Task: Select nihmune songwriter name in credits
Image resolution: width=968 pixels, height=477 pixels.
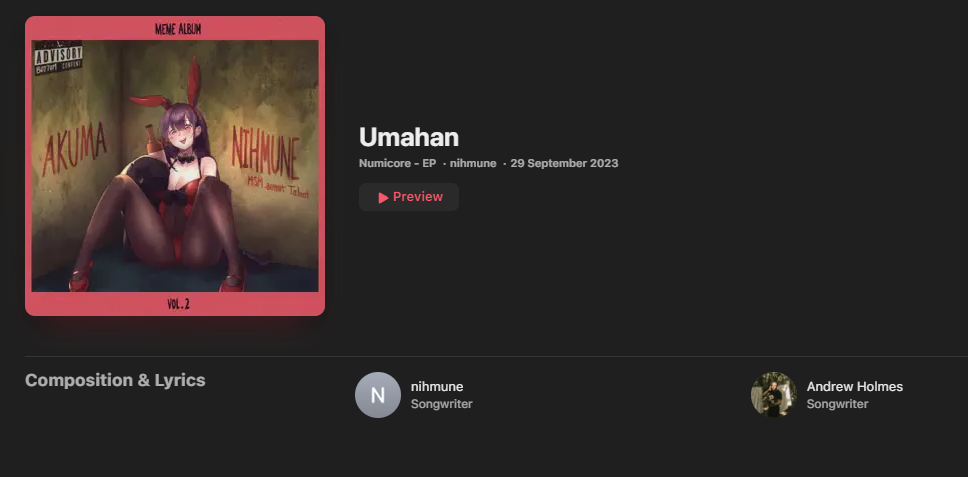Action: (437, 387)
